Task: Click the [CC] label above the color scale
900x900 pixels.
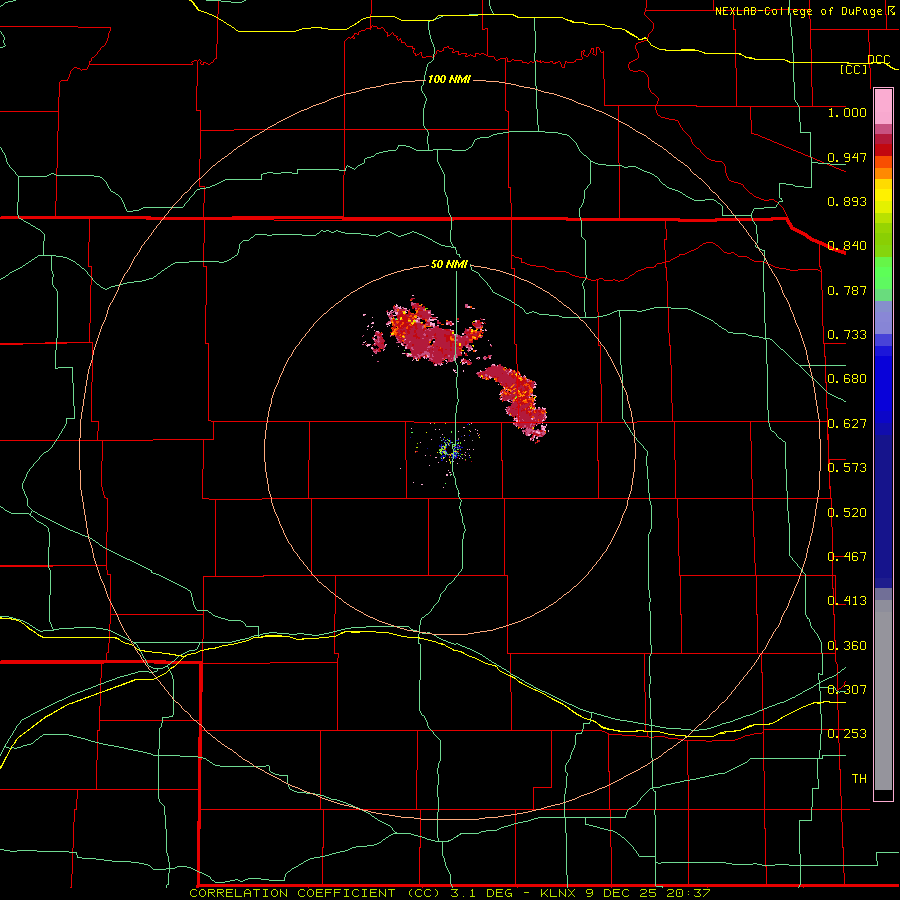Action: click(853, 69)
